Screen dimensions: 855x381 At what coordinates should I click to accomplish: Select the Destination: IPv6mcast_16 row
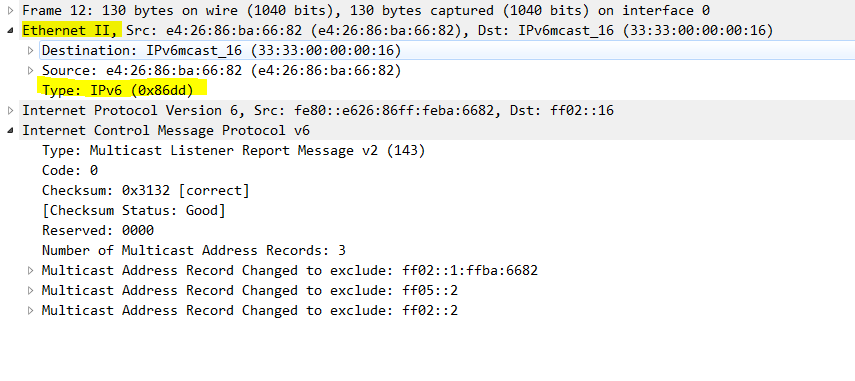tap(221, 51)
